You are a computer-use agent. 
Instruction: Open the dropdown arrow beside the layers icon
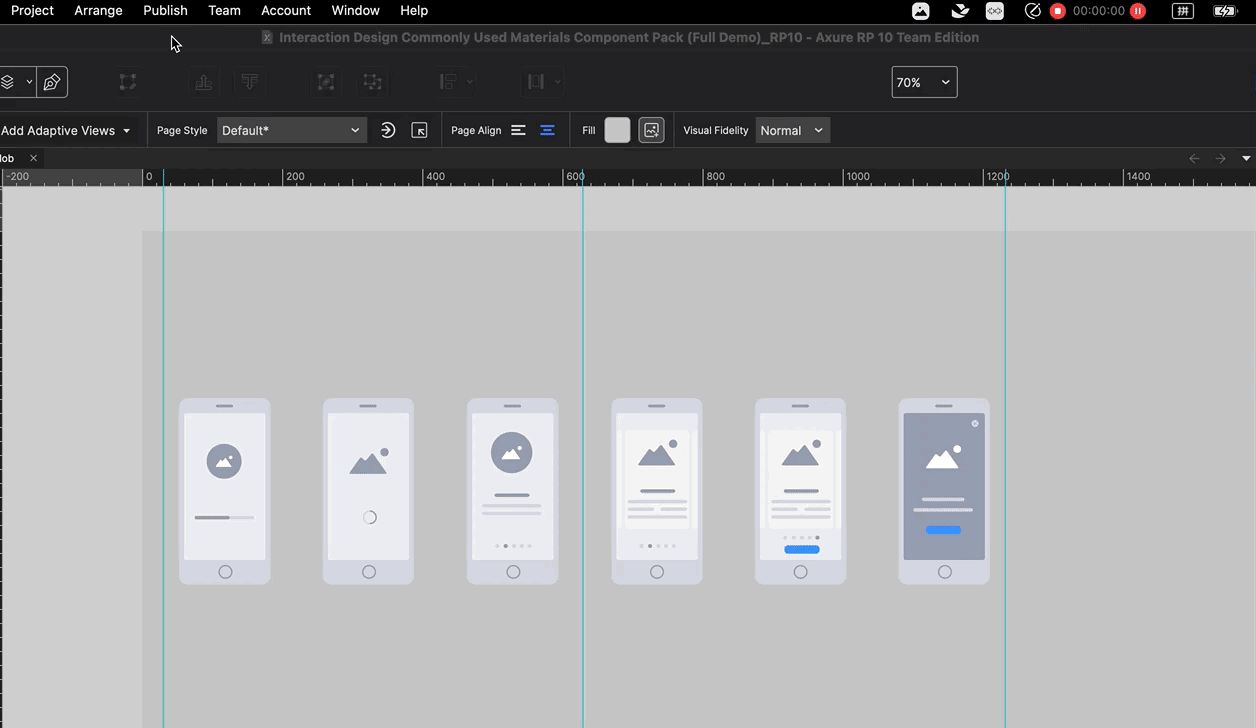point(29,82)
